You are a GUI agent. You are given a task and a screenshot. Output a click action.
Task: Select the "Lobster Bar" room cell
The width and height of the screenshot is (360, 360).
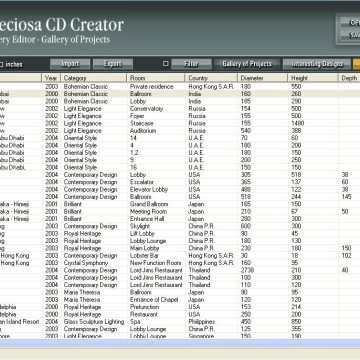coord(144,256)
